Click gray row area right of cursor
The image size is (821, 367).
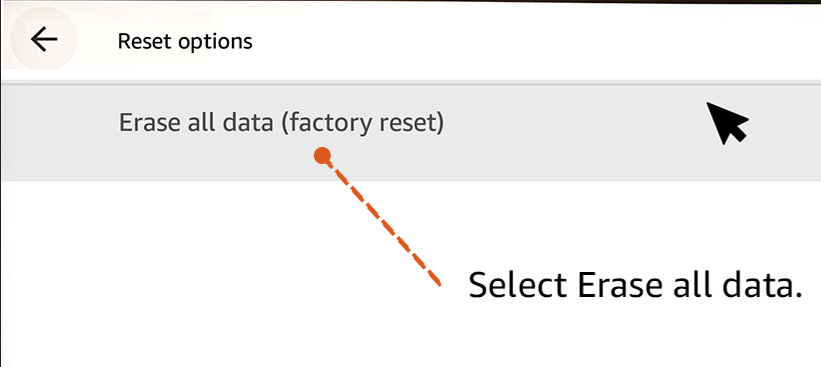pos(785,133)
